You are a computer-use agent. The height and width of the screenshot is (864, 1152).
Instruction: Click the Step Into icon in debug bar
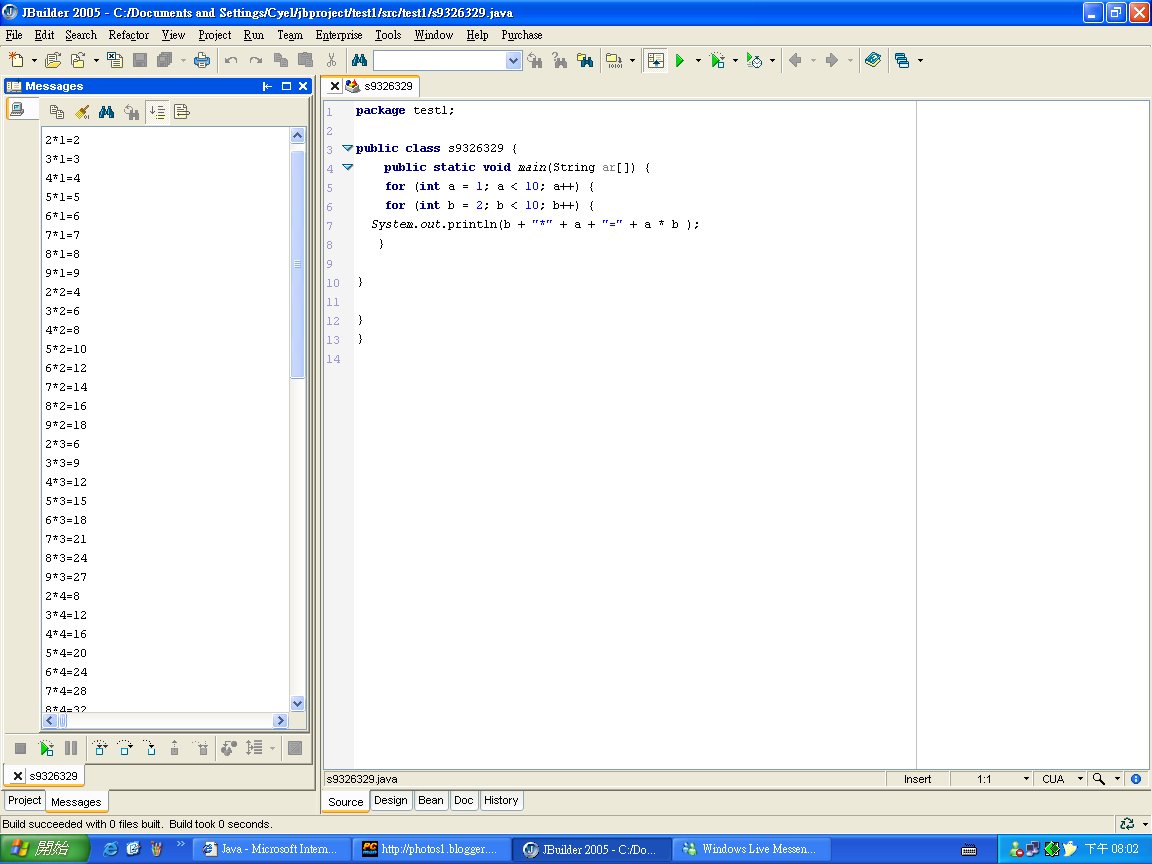click(x=150, y=749)
